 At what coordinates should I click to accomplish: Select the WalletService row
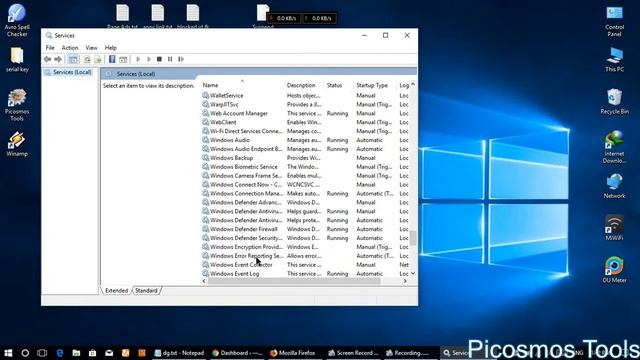tap(305, 96)
